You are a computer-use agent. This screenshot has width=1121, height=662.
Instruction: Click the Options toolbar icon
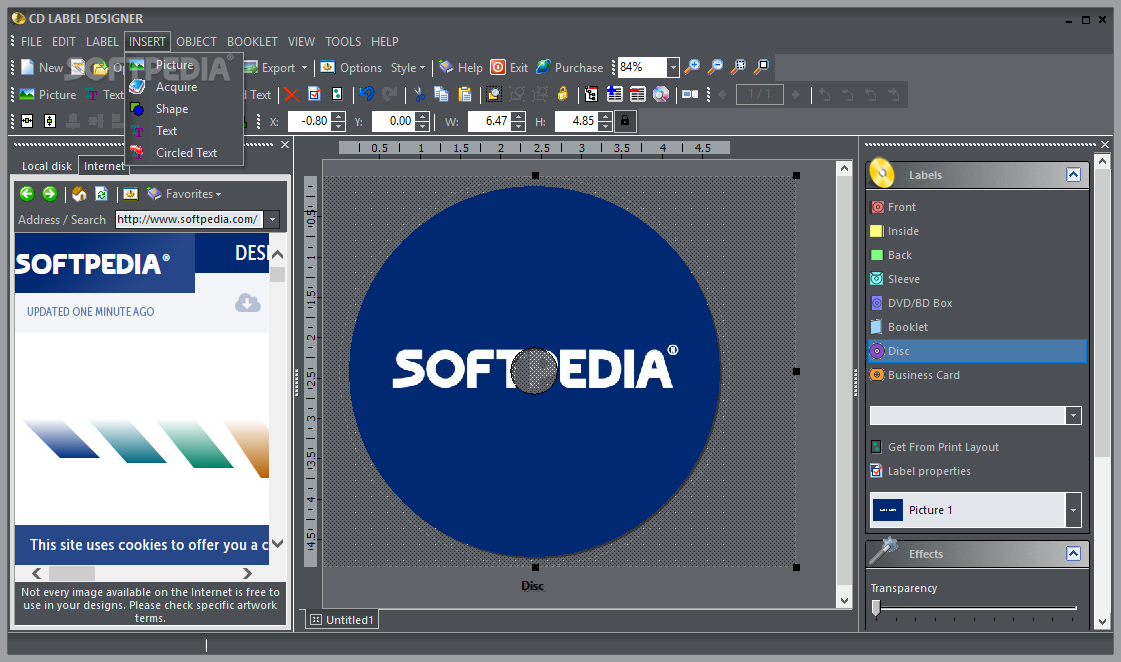(x=351, y=67)
